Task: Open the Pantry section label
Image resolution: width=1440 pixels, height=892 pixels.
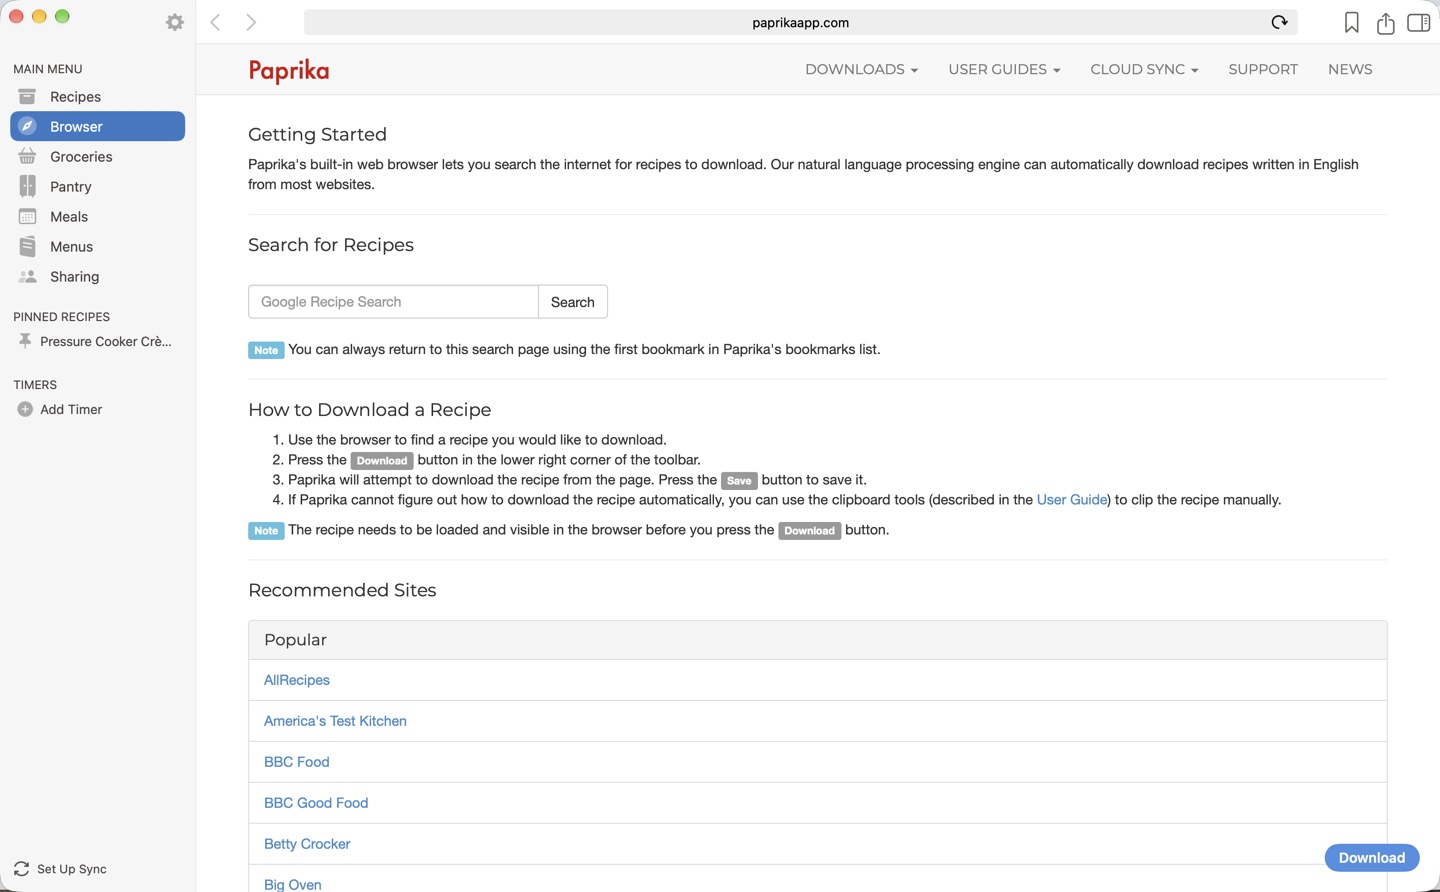Action: point(70,187)
